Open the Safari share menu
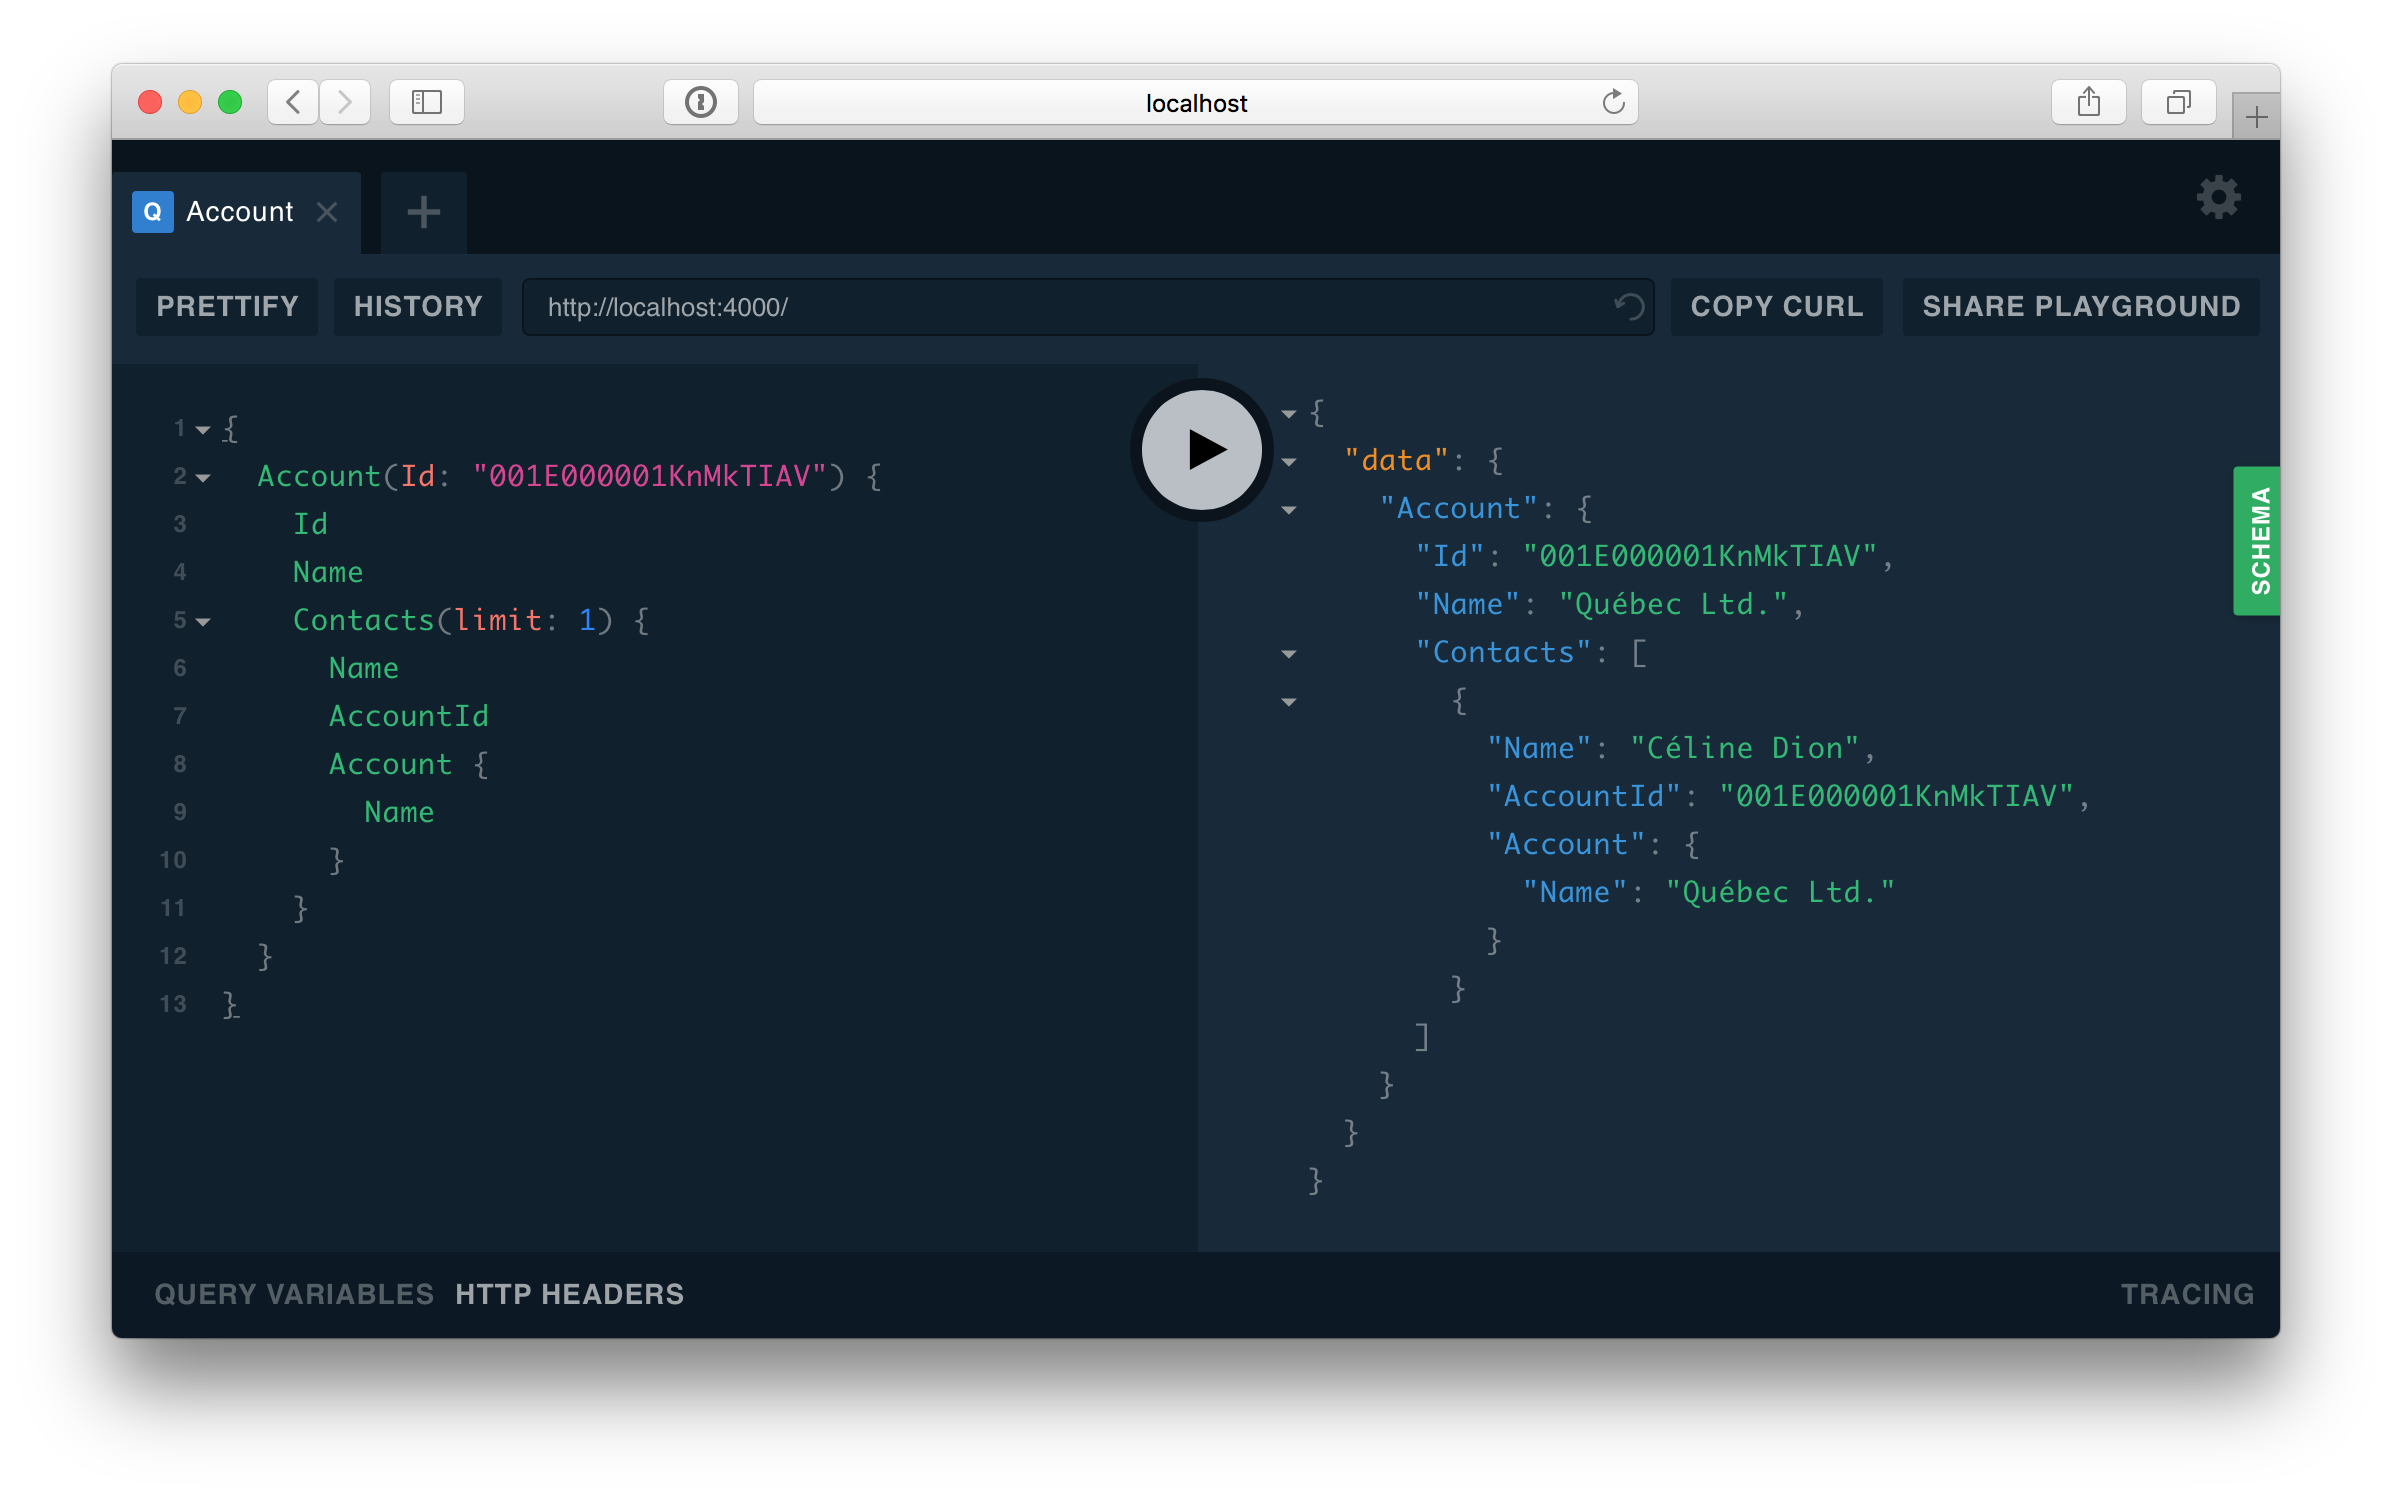Viewport: 2392px width, 1498px height. pyautogui.click(x=2088, y=102)
